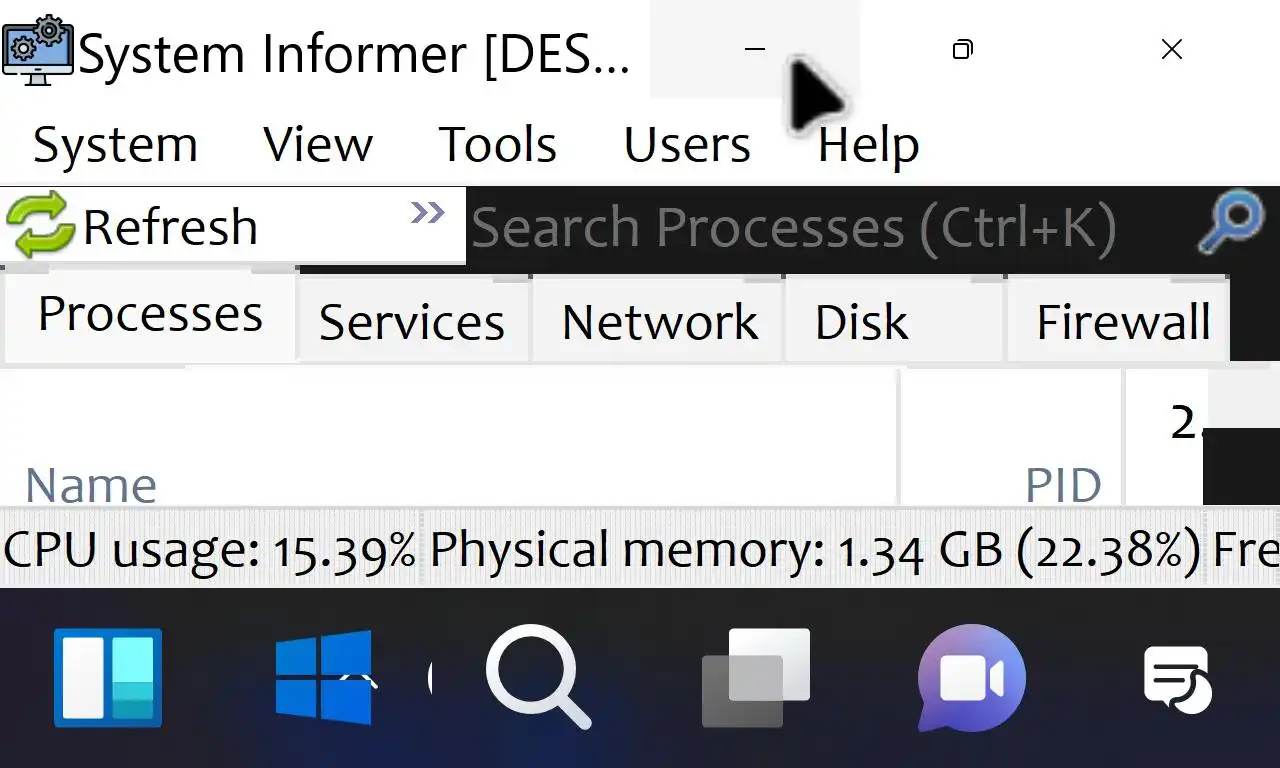Select the Disk tab
This screenshot has width=1280, height=768.
click(861, 322)
